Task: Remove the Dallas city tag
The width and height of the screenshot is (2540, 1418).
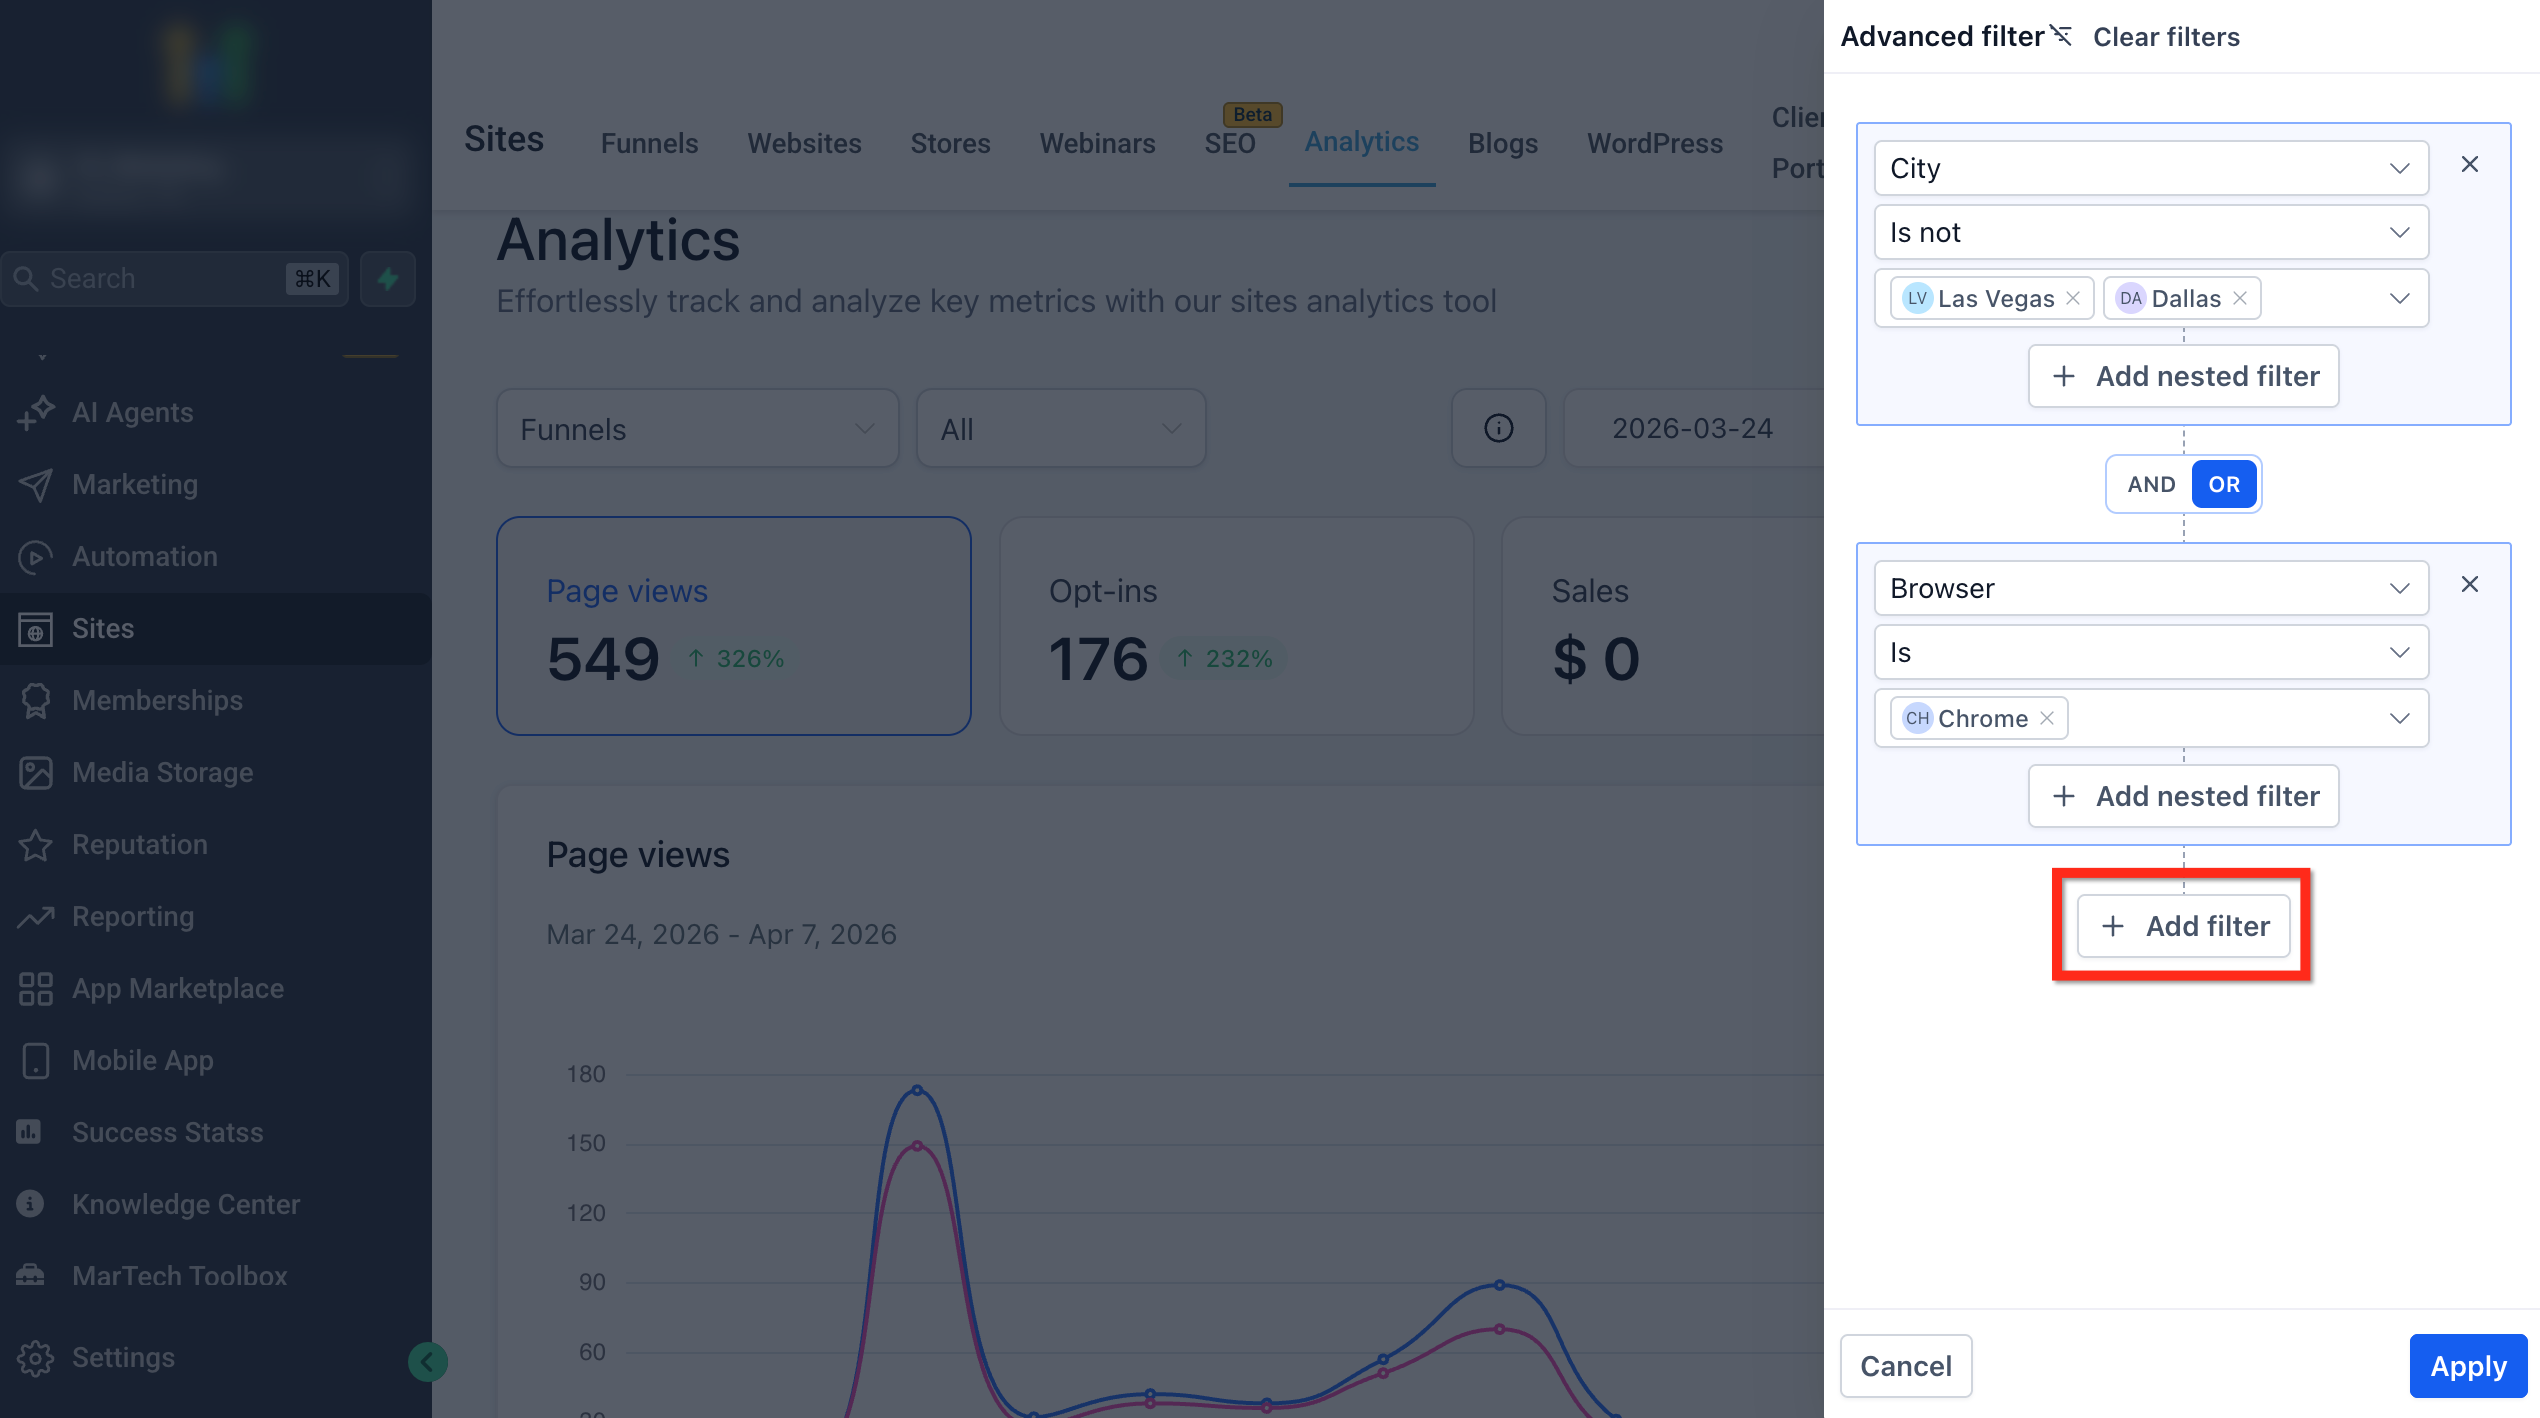Action: point(2240,299)
